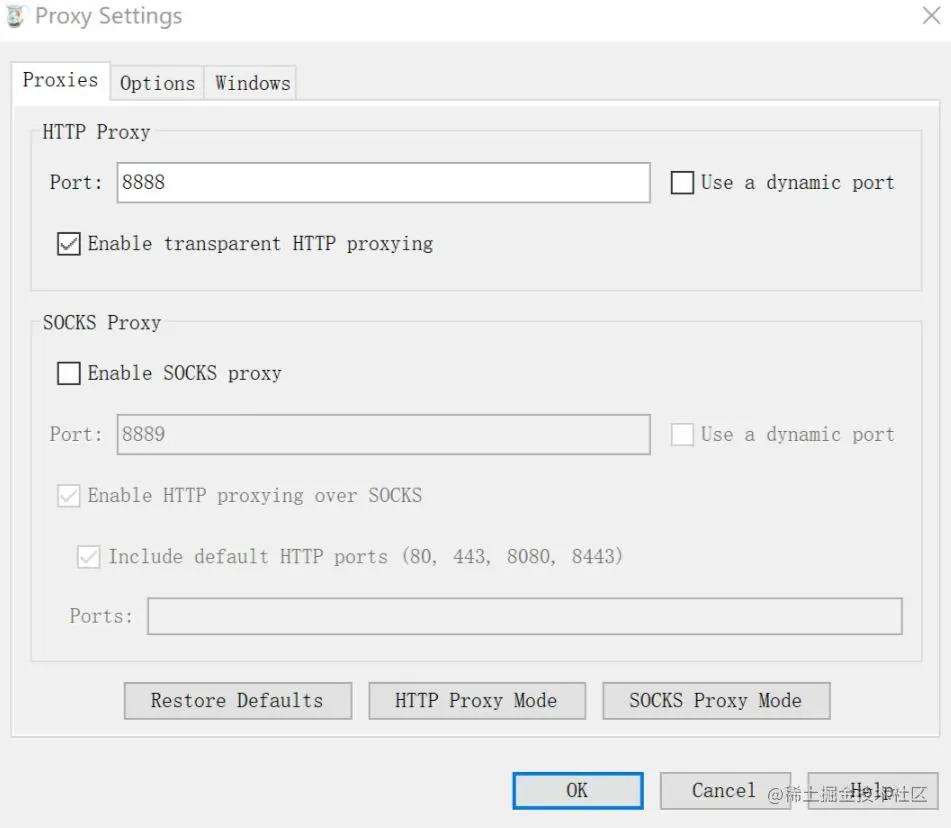Open the Windows tab

tap(252, 83)
